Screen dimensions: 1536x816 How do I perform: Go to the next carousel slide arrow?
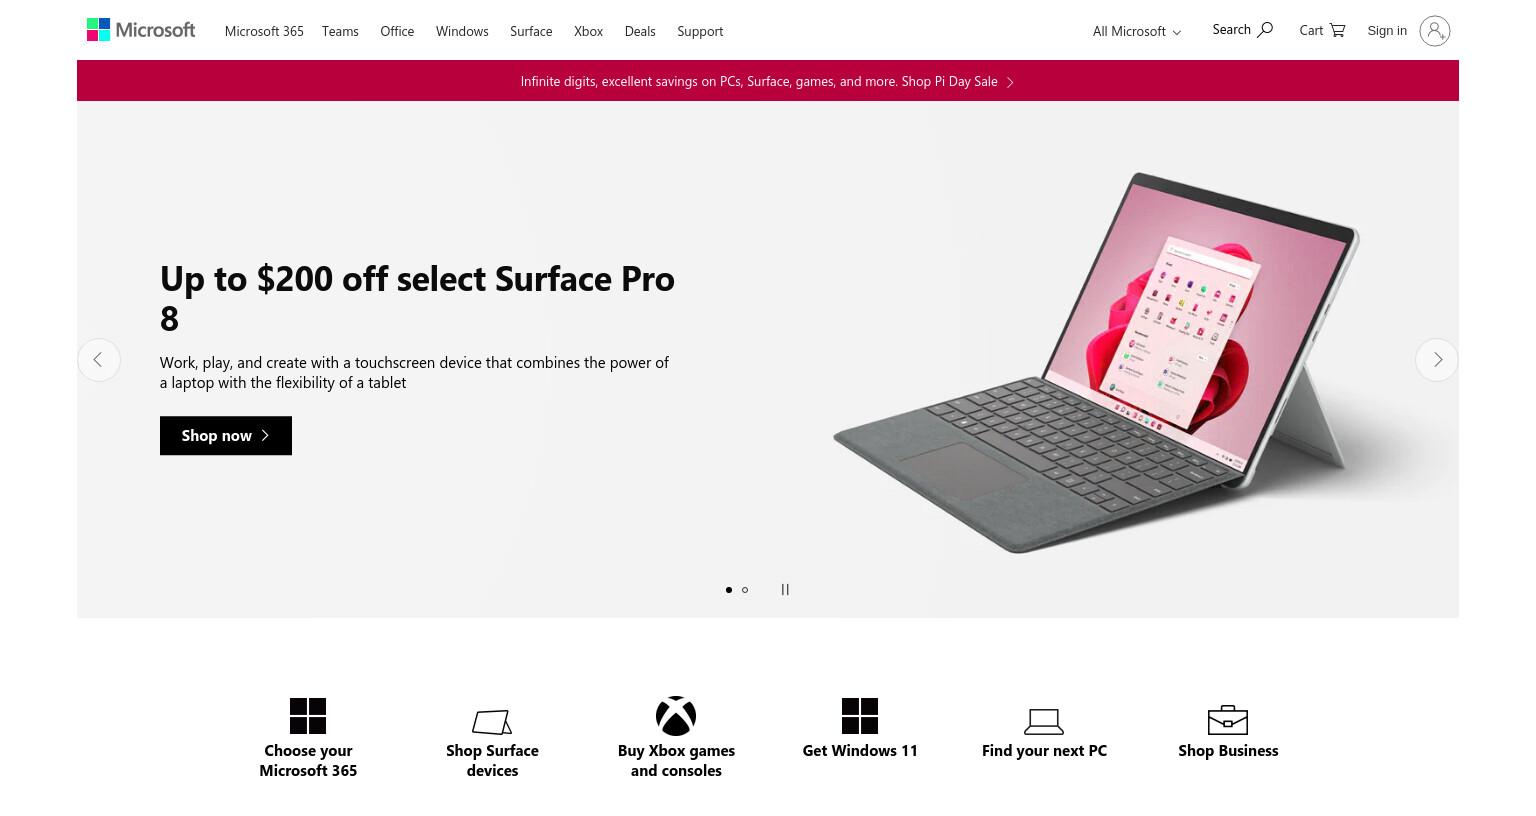1437,360
